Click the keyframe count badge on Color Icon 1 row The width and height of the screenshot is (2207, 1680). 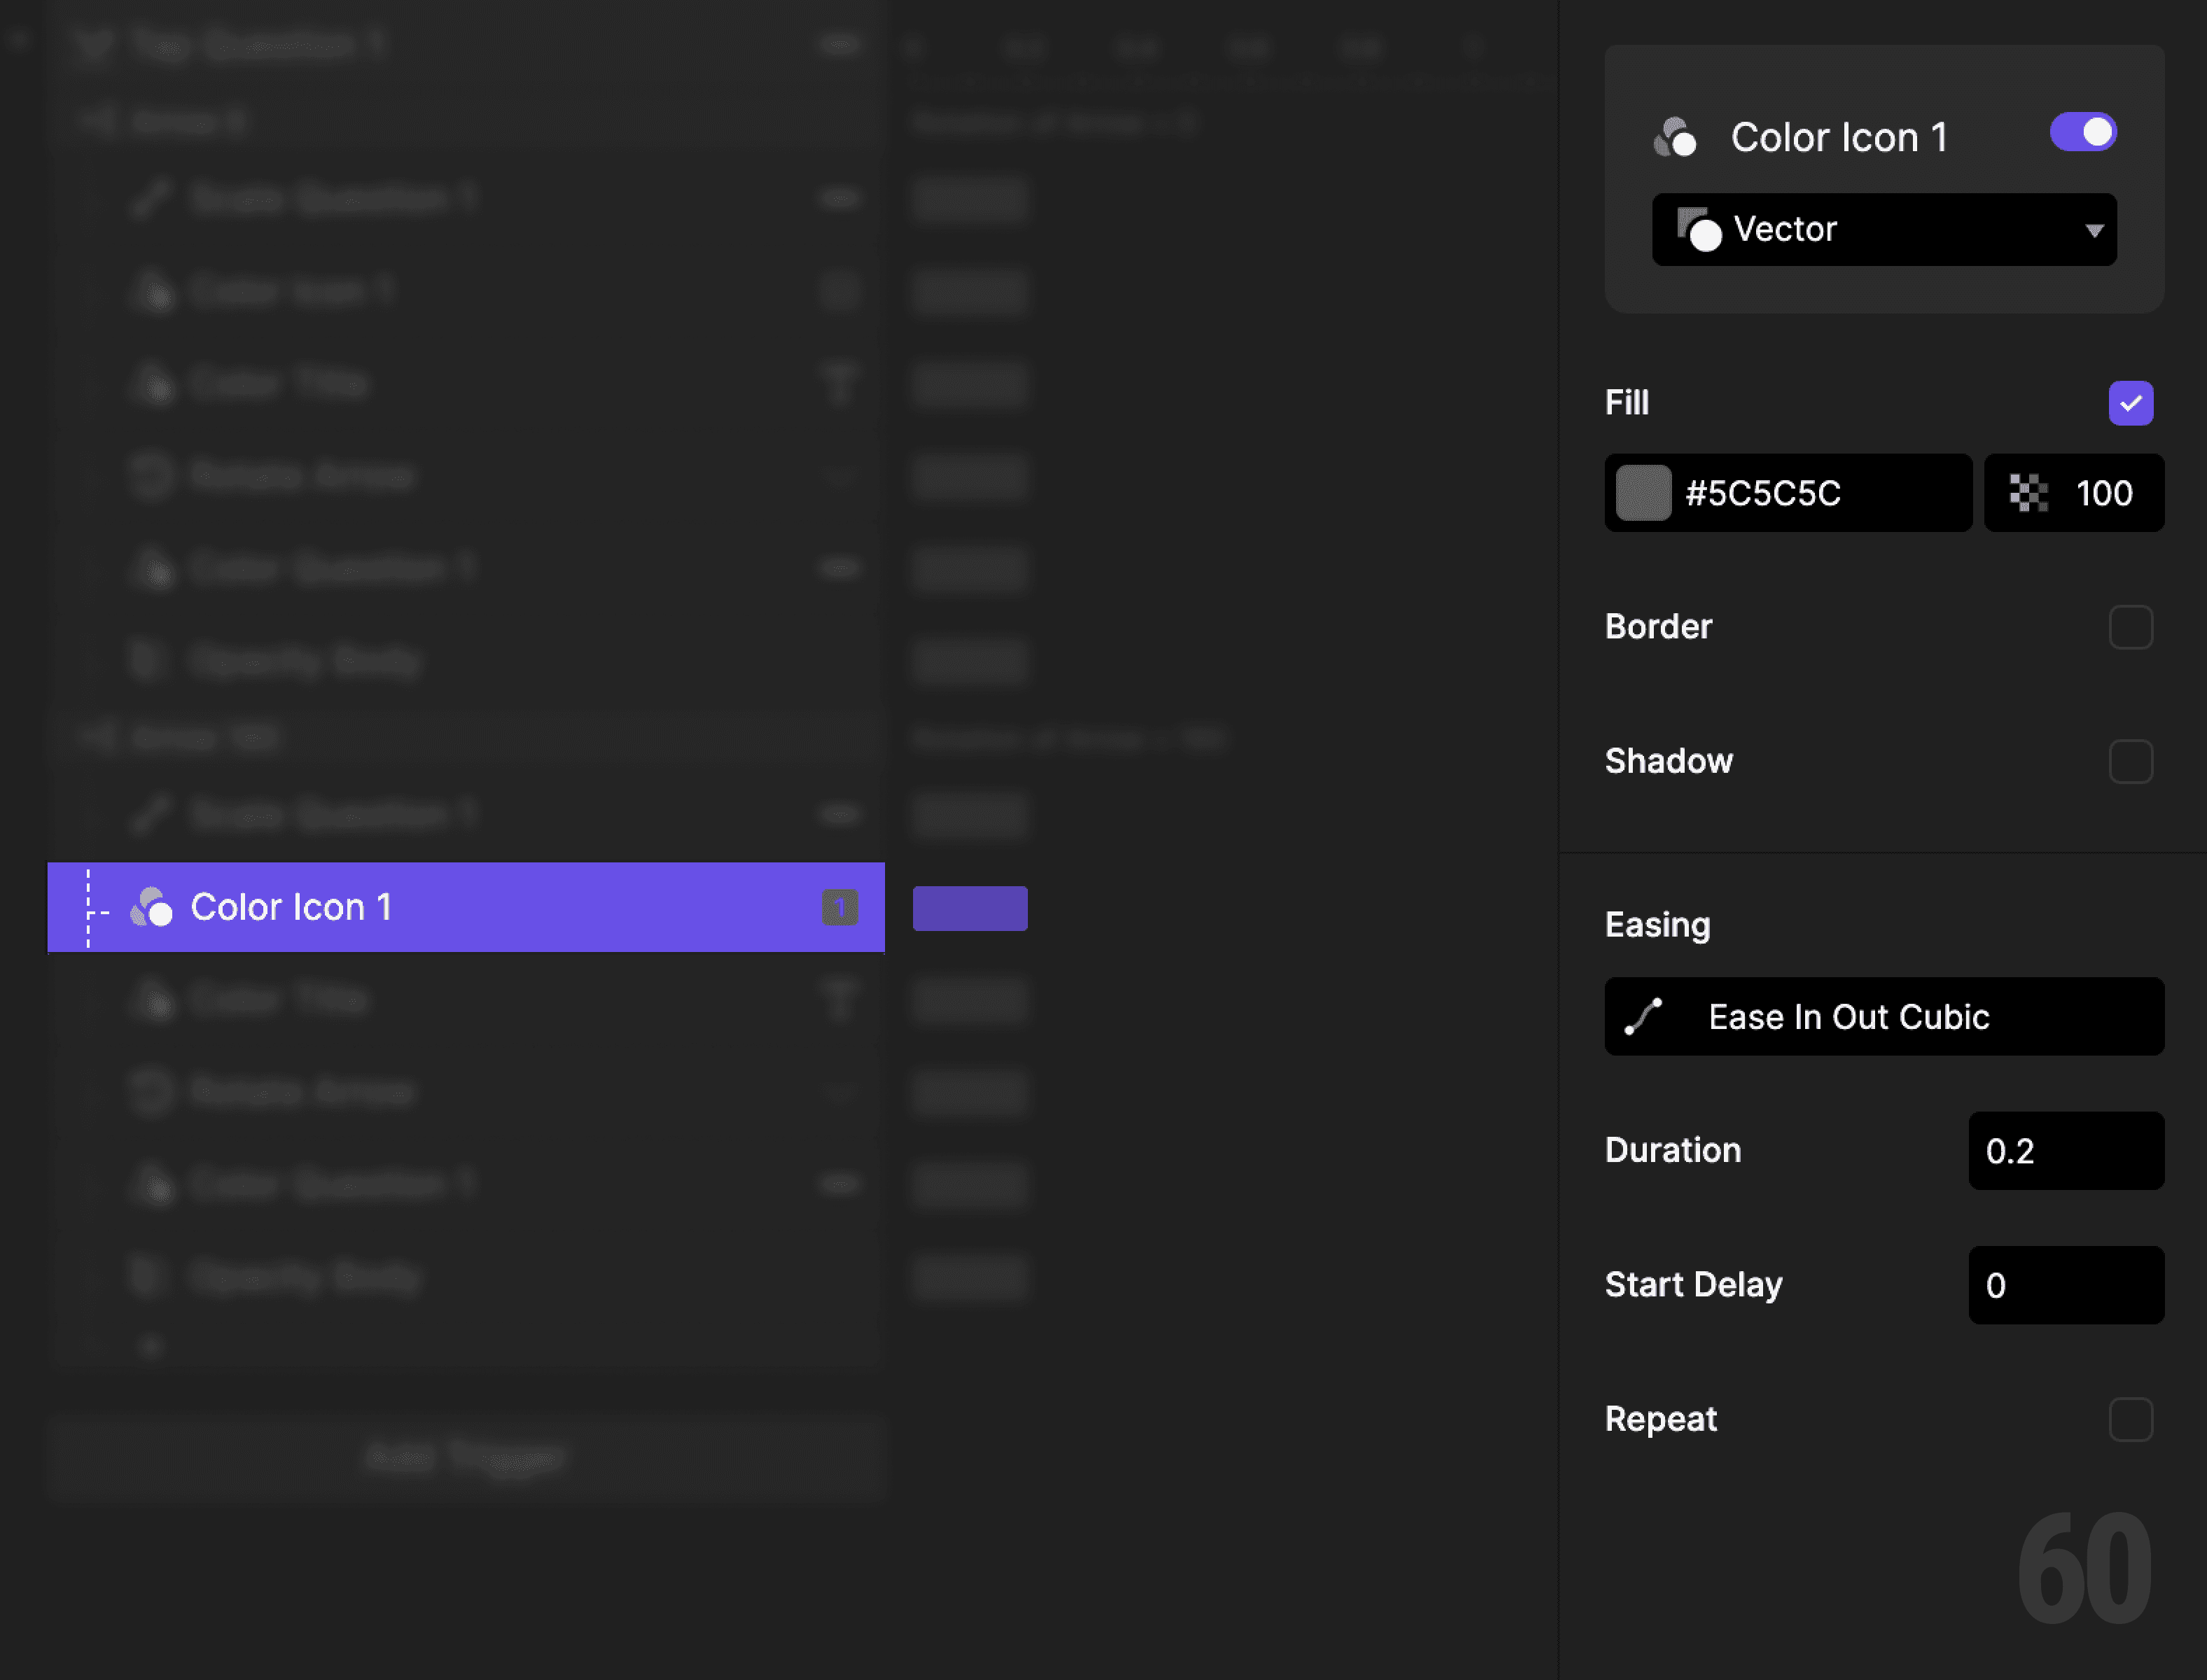(840, 906)
